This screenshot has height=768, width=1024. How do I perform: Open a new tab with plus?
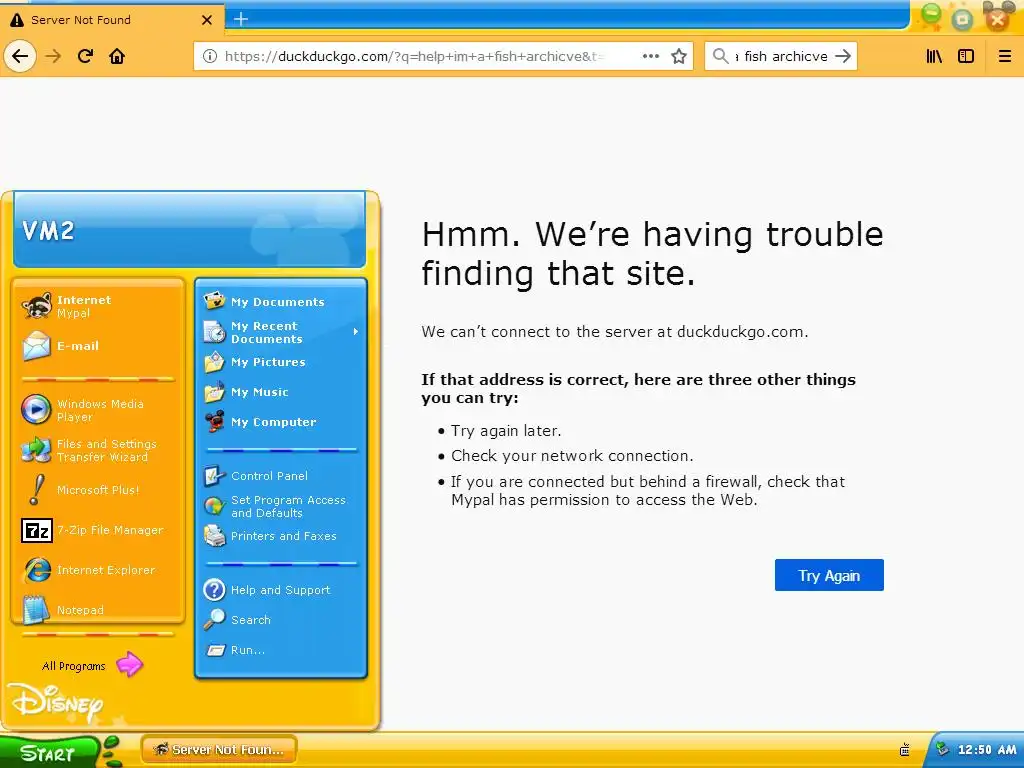pyautogui.click(x=241, y=19)
